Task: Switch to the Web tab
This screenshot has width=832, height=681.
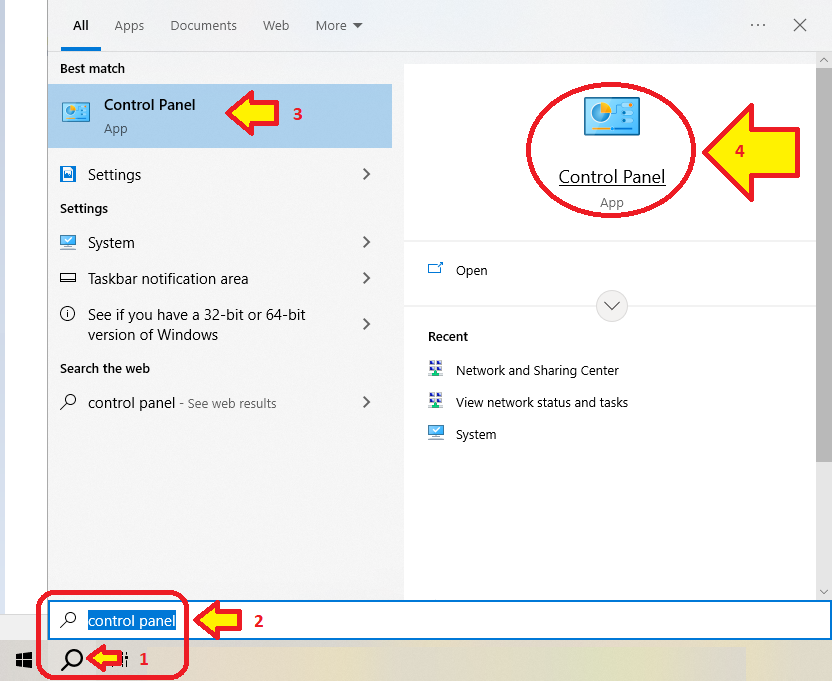Action: (276, 25)
